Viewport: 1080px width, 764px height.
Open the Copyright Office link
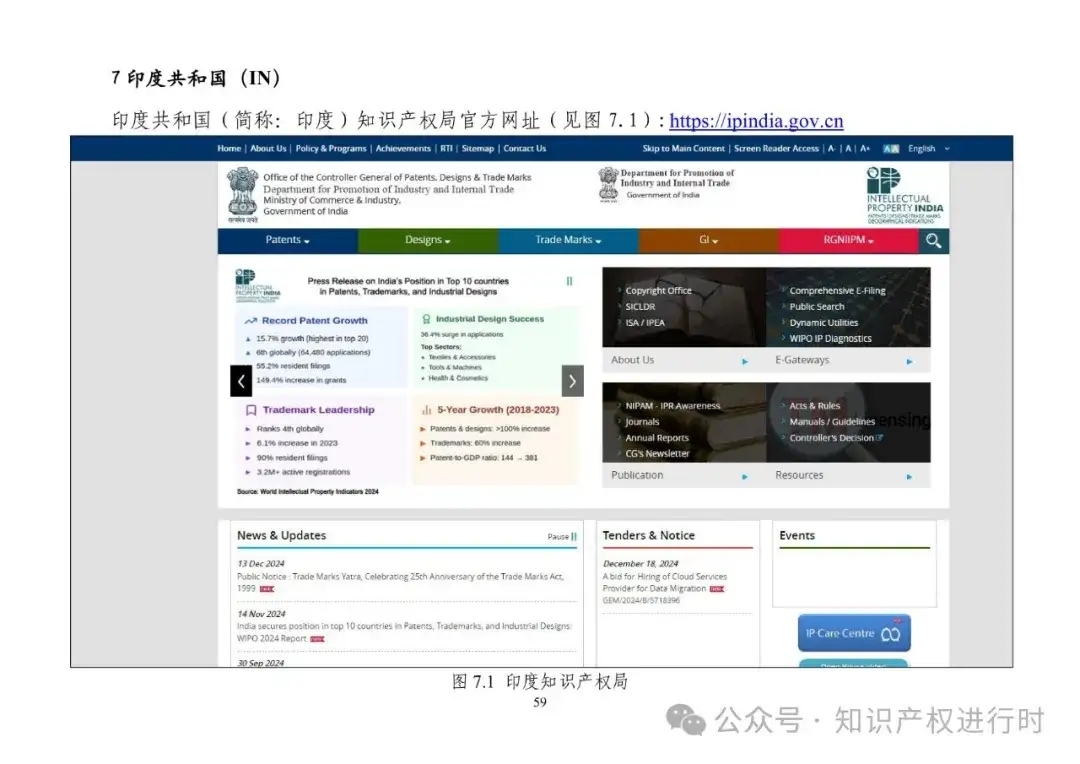[658, 291]
